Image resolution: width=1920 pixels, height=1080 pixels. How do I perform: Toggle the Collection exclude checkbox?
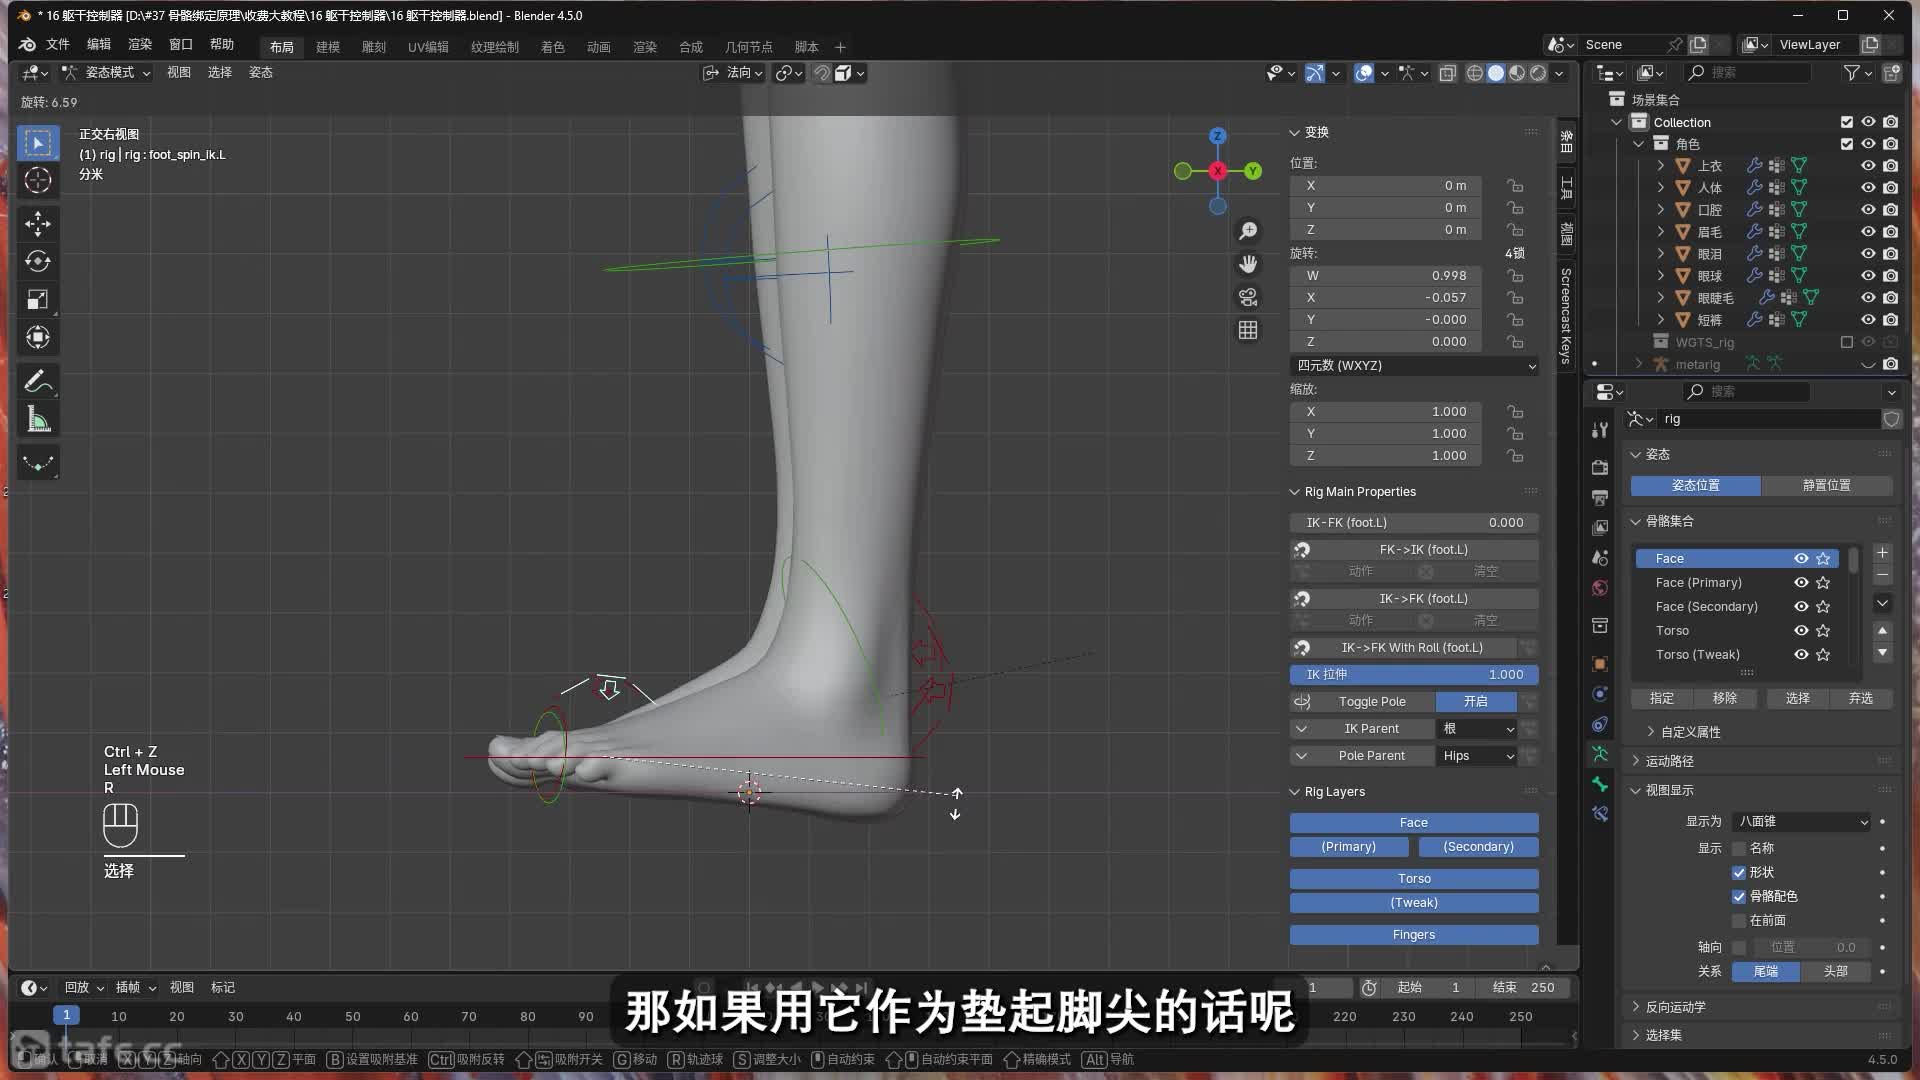[1846, 122]
